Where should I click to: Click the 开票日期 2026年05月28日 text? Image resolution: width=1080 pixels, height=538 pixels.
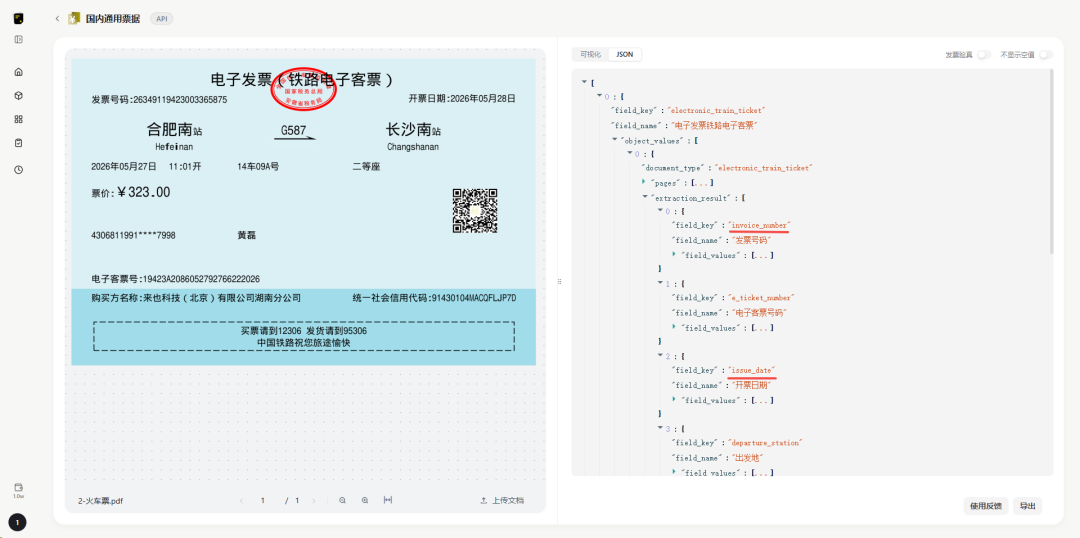coord(462,99)
